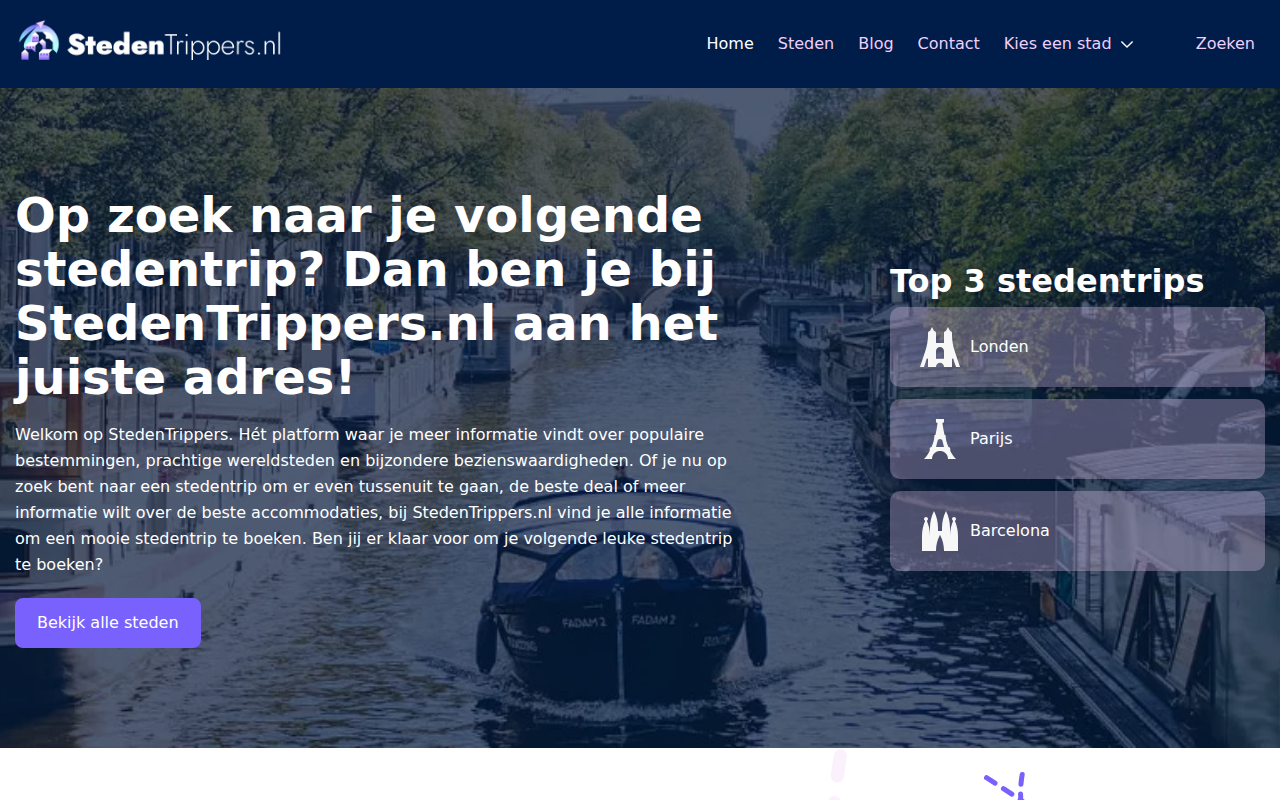
Task: Open the Barcelona city trip card
Action: [1077, 531]
